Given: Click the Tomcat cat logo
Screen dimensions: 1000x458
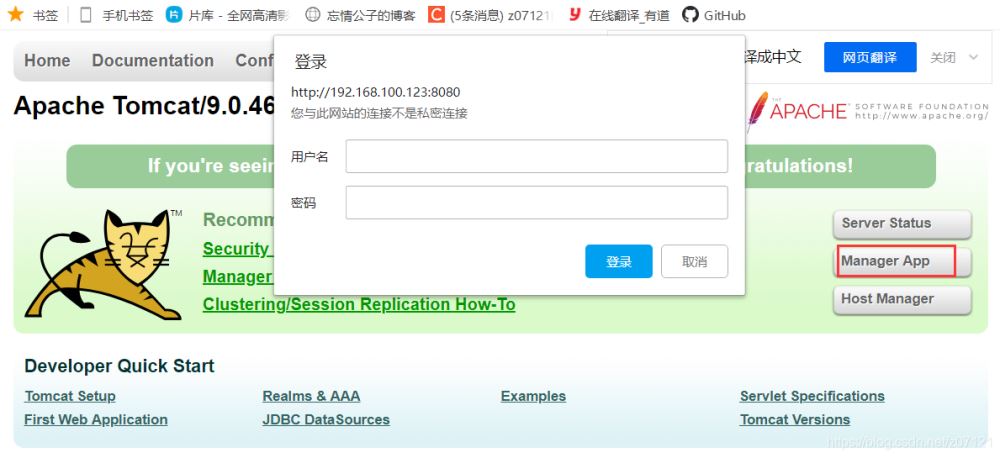Looking at the screenshot, I should [x=103, y=265].
